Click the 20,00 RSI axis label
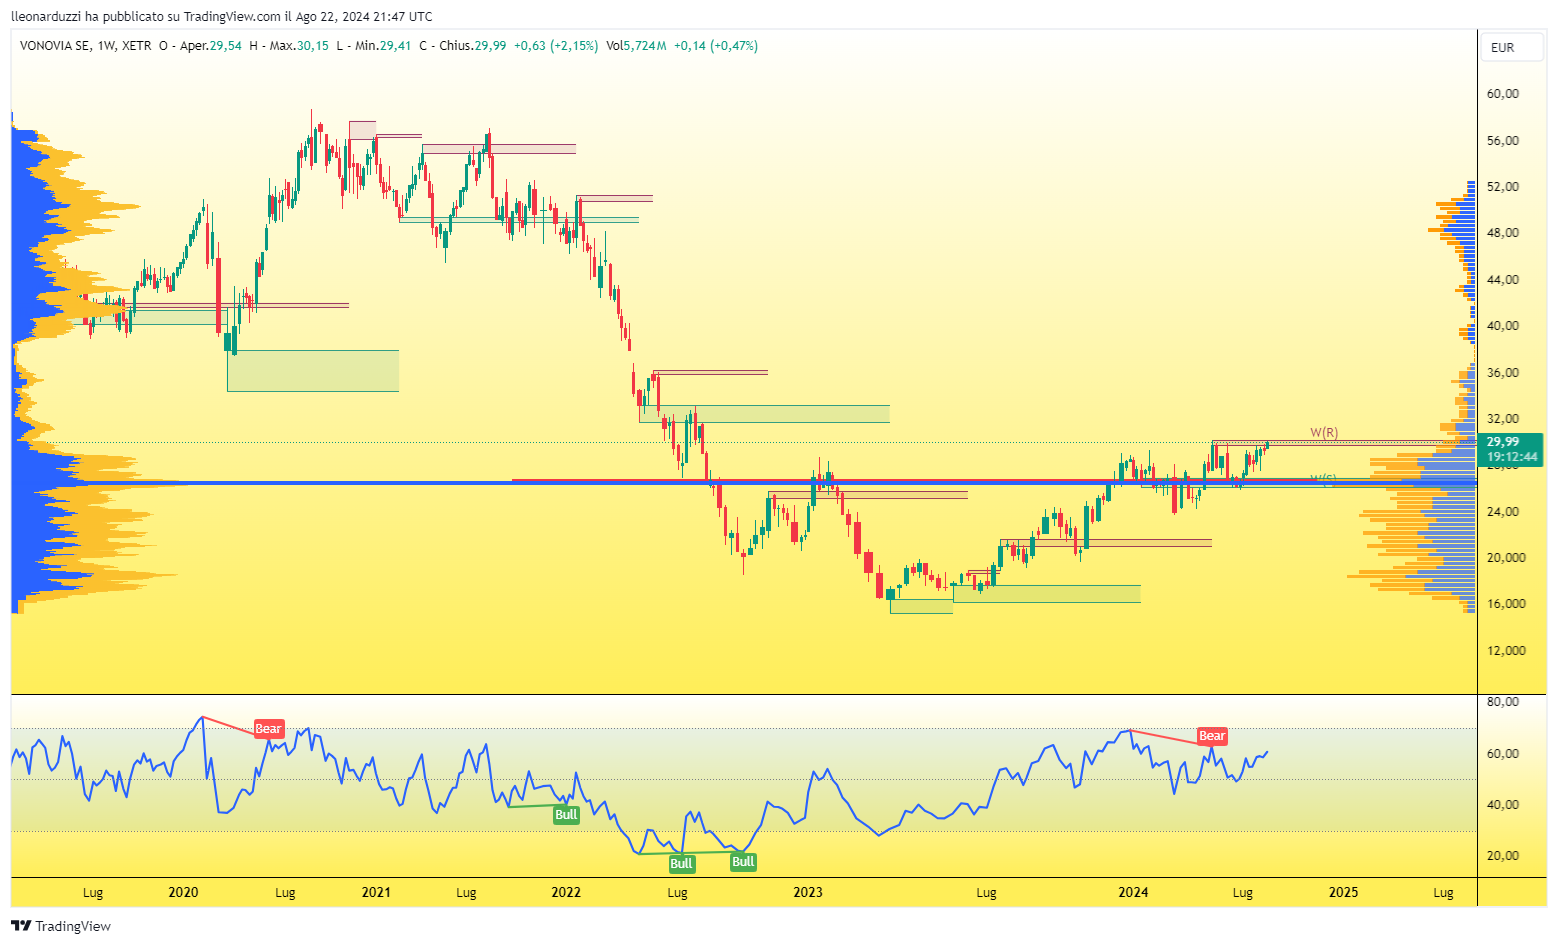 click(1503, 855)
